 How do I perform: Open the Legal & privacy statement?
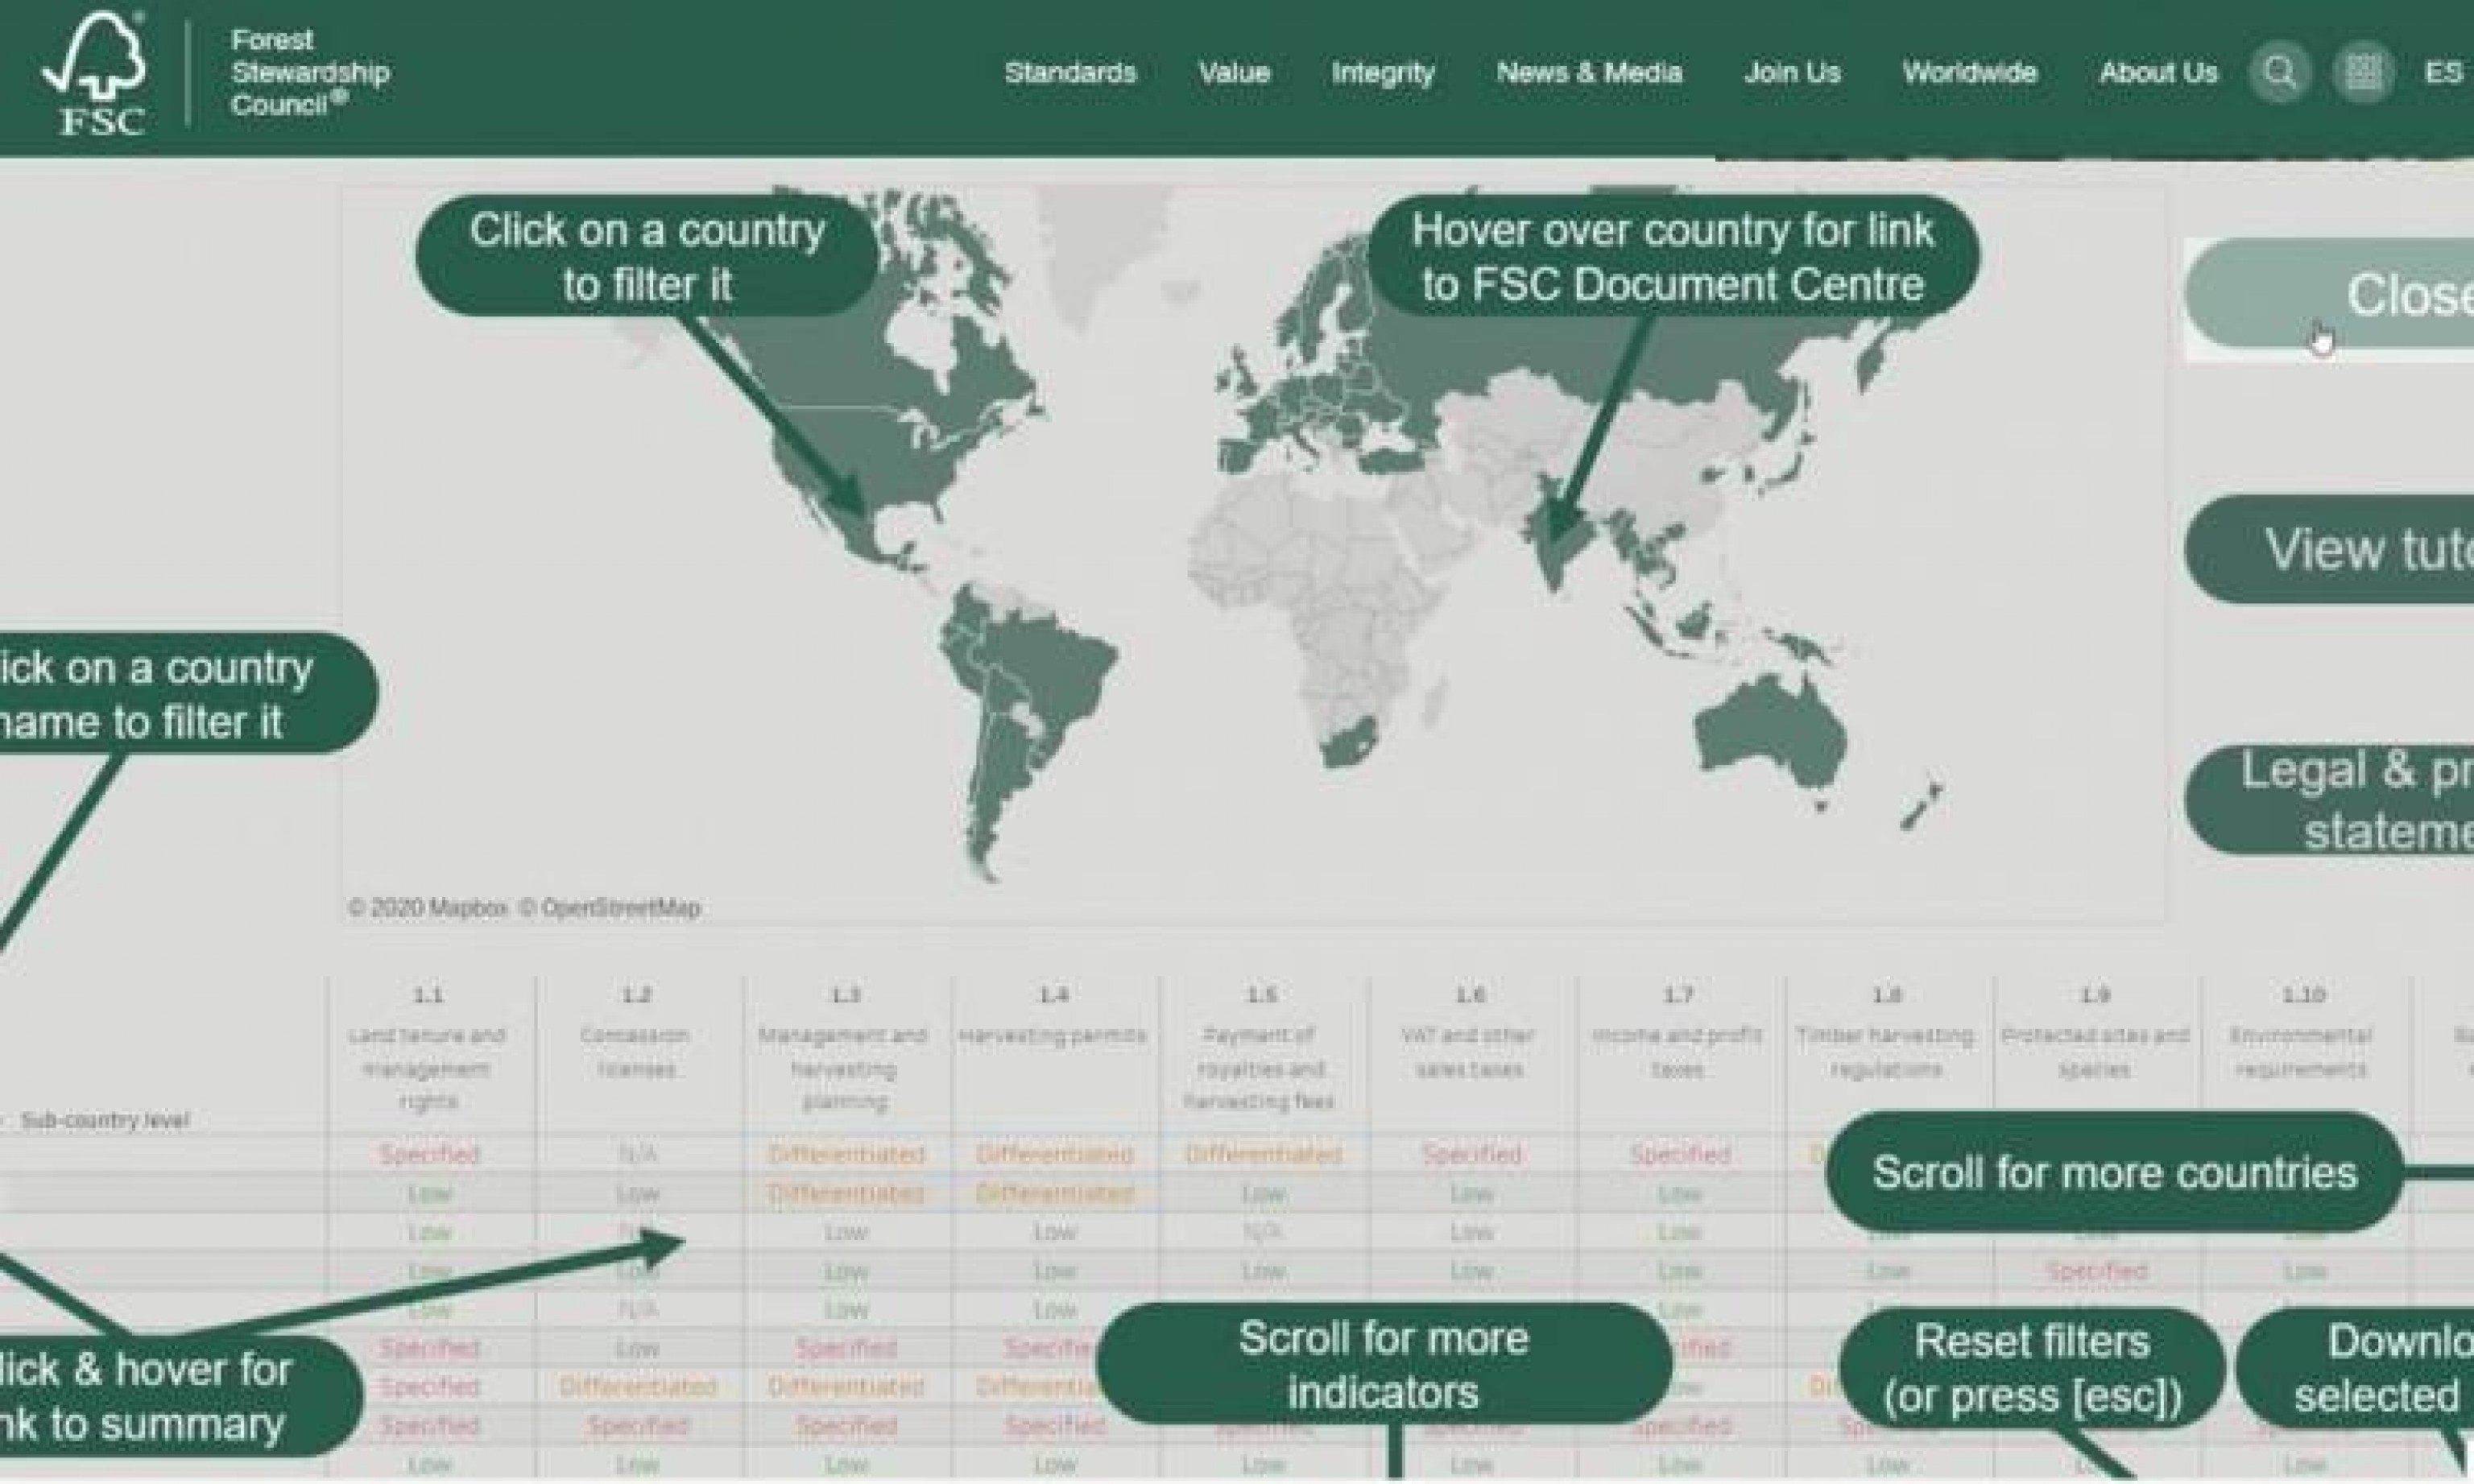[2380, 797]
